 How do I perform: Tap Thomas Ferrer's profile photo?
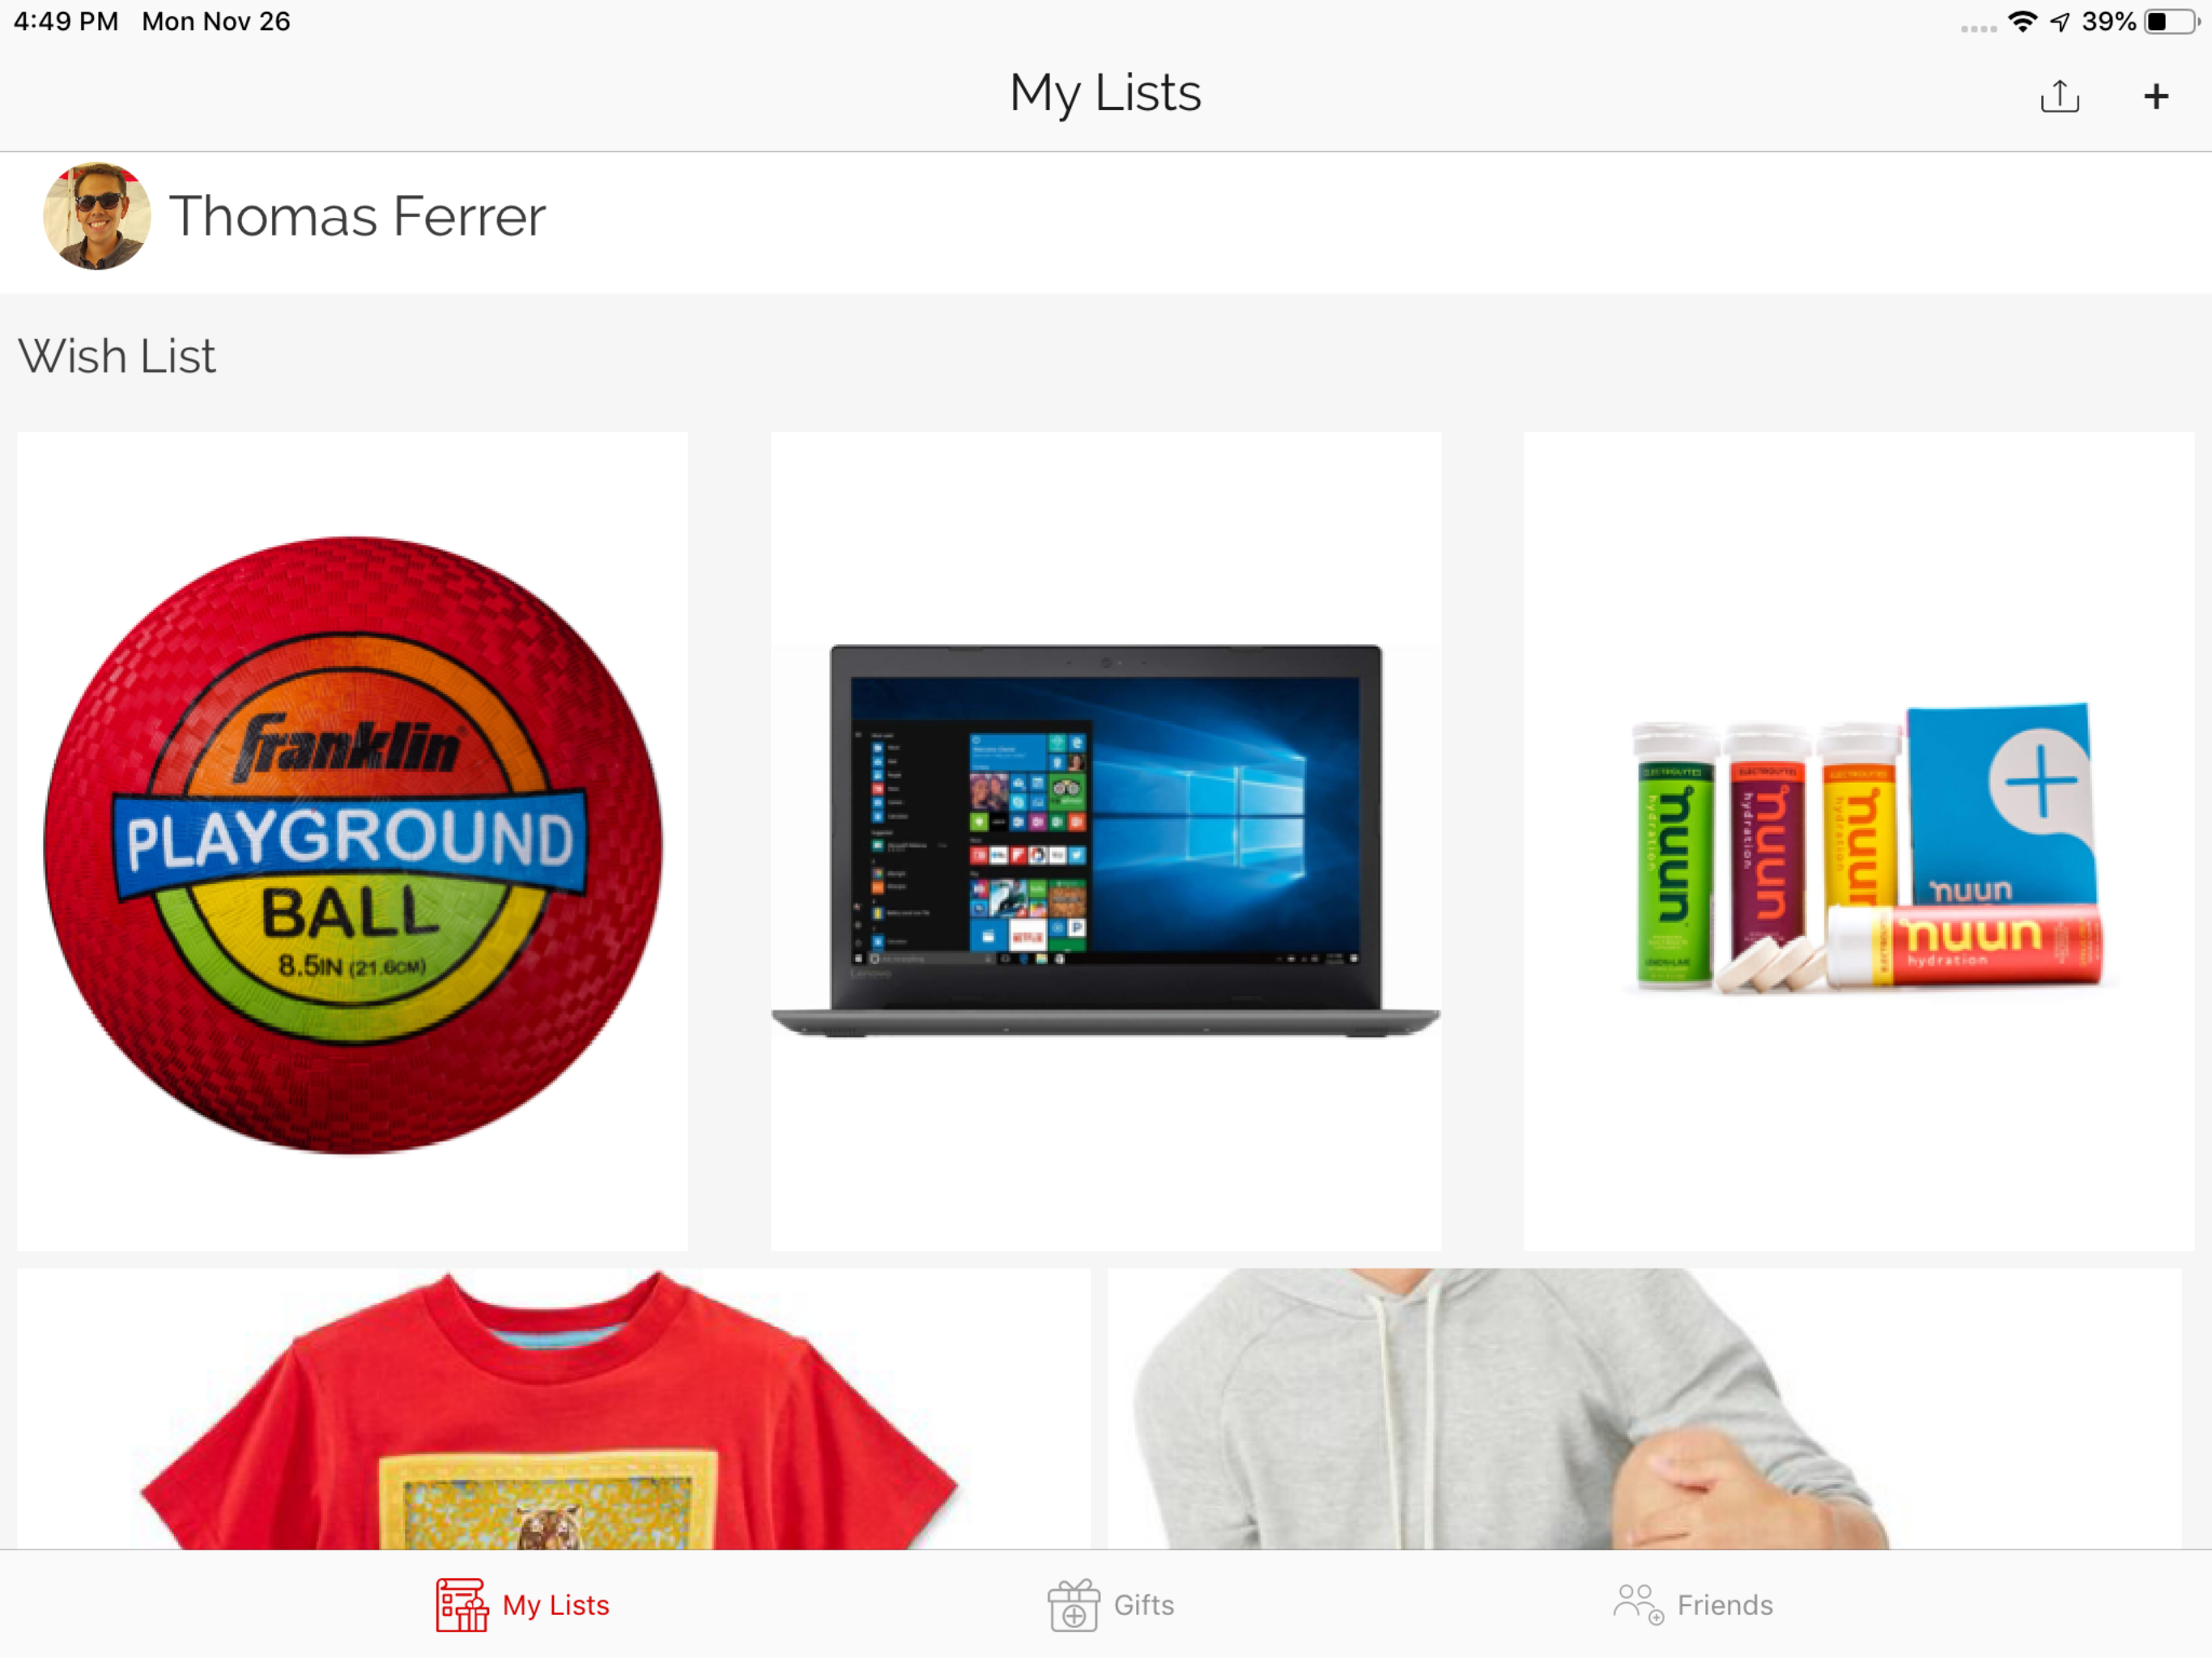click(x=97, y=216)
